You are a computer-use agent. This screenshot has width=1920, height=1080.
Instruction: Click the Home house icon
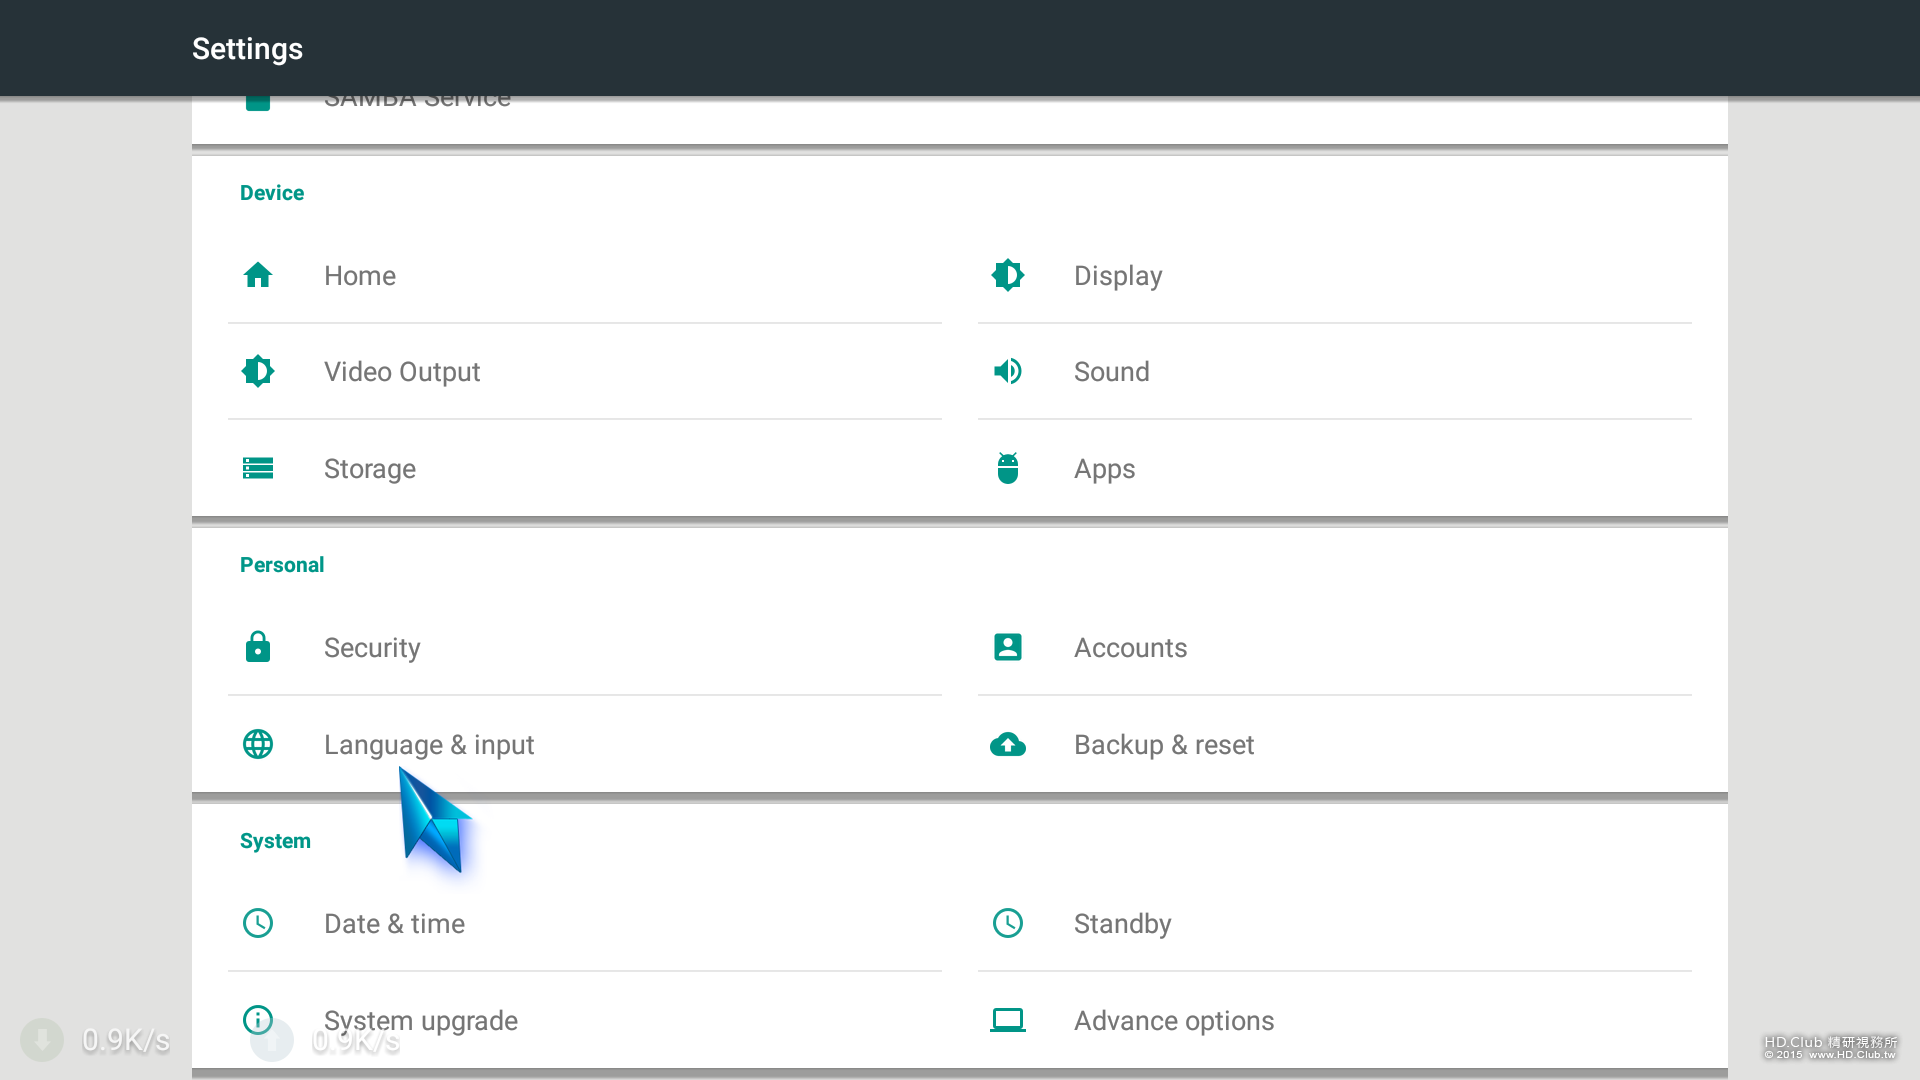click(258, 275)
